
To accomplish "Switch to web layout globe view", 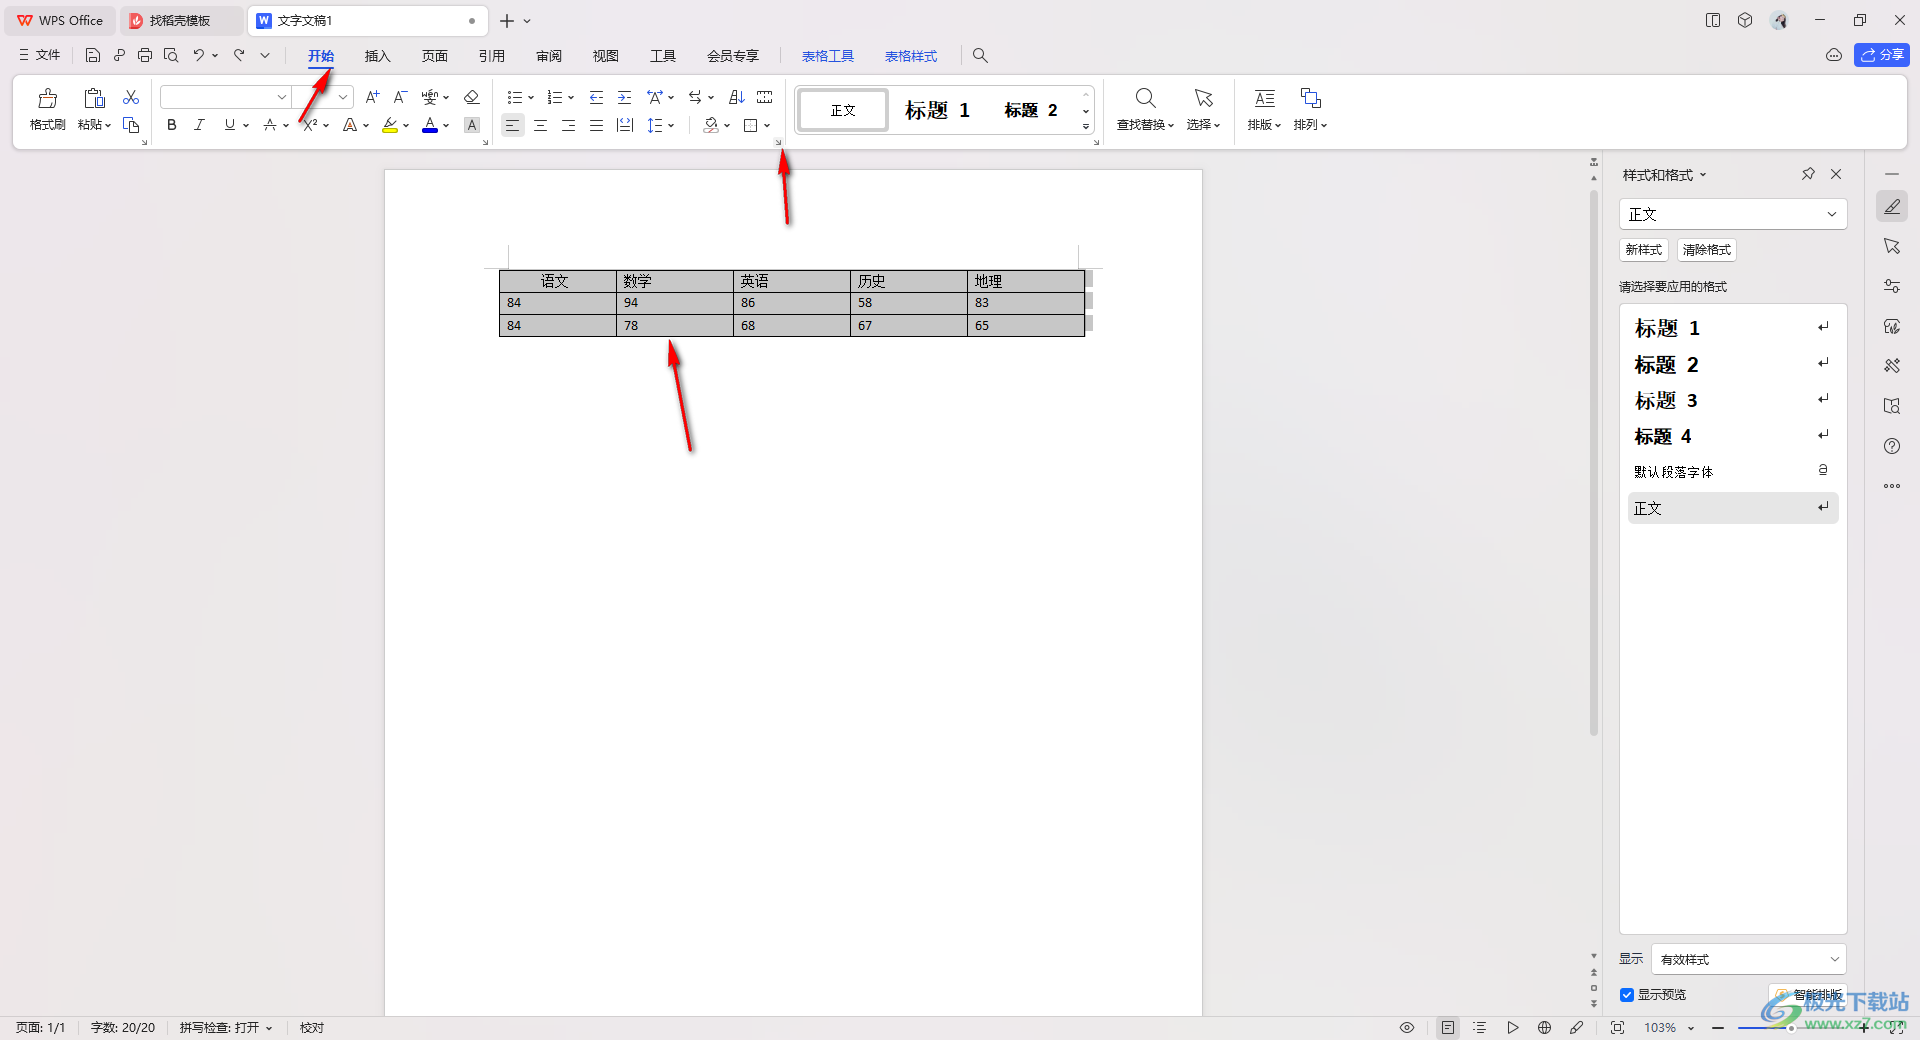I will pos(1544,1028).
